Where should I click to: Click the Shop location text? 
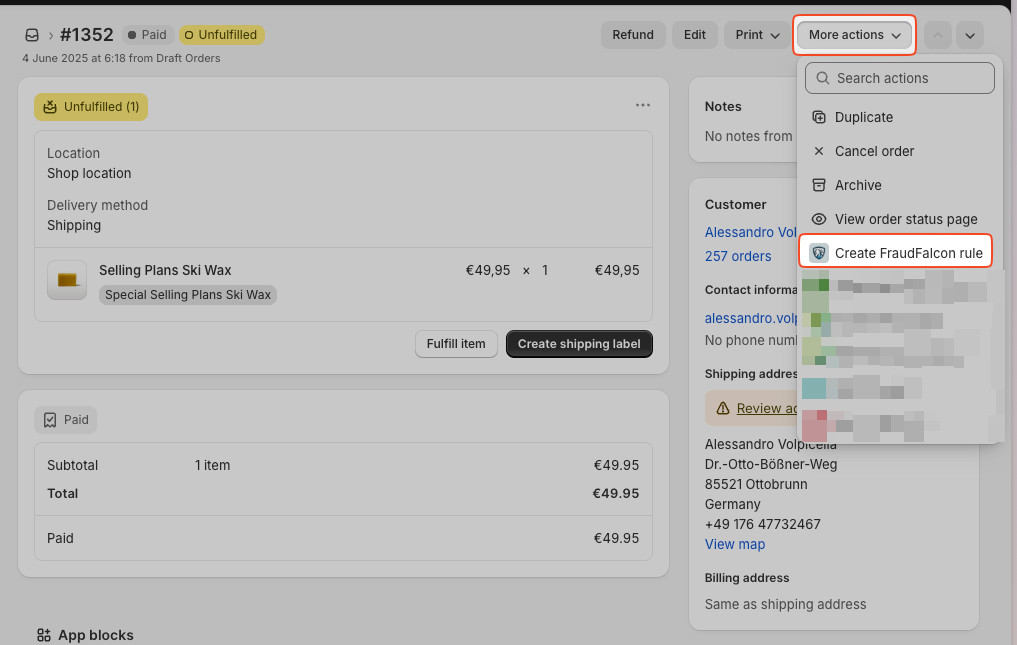click(89, 174)
